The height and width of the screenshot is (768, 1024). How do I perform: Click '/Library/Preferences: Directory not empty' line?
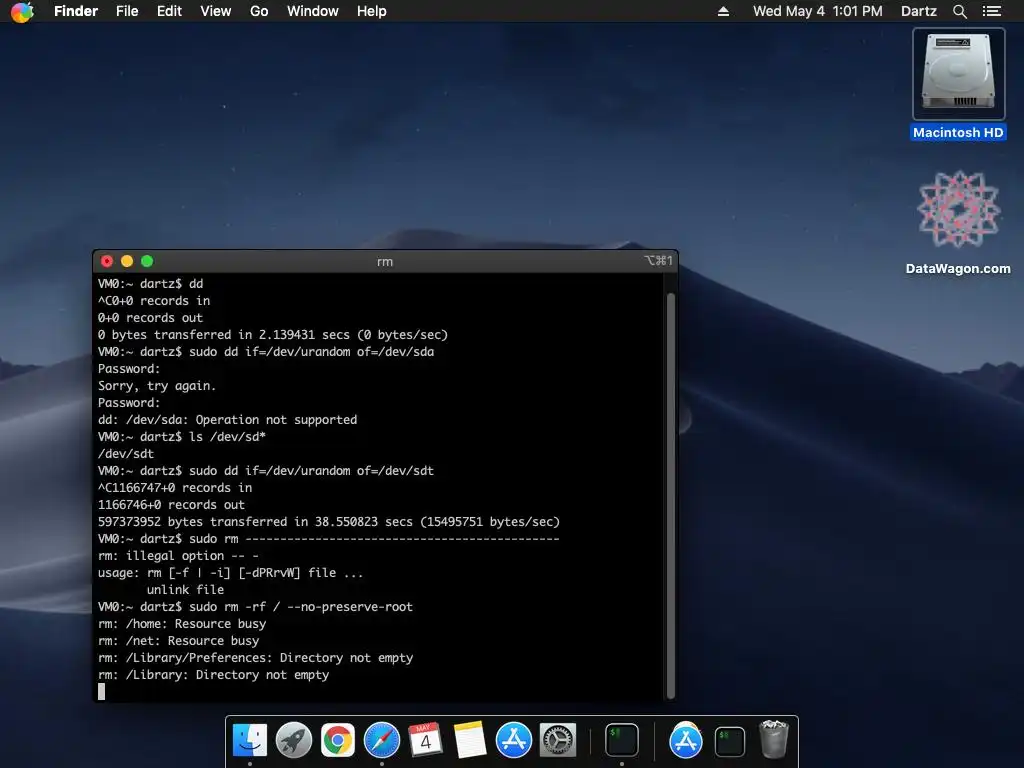pyautogui.click(x=255, y=658)
